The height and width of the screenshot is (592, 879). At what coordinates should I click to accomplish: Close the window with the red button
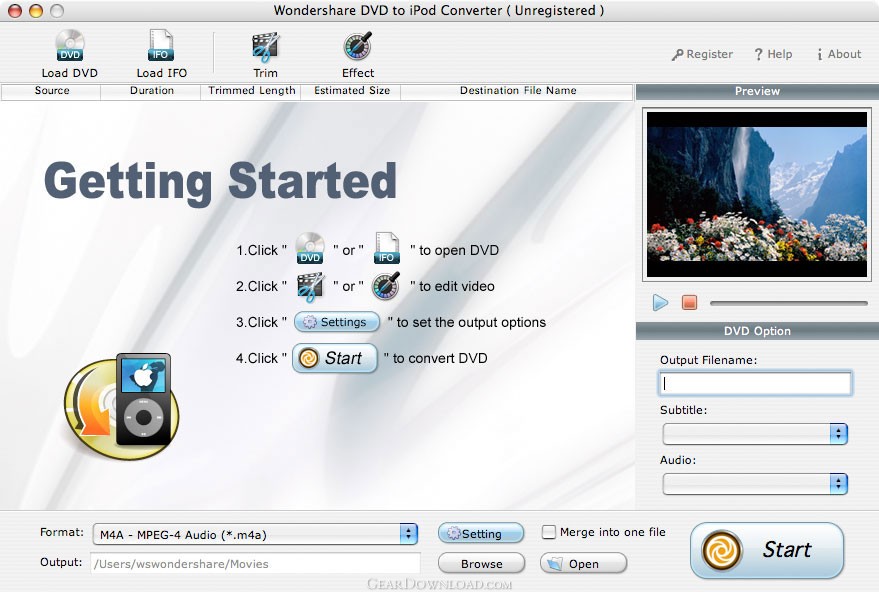pyautogui.click(x=15, y=11)
